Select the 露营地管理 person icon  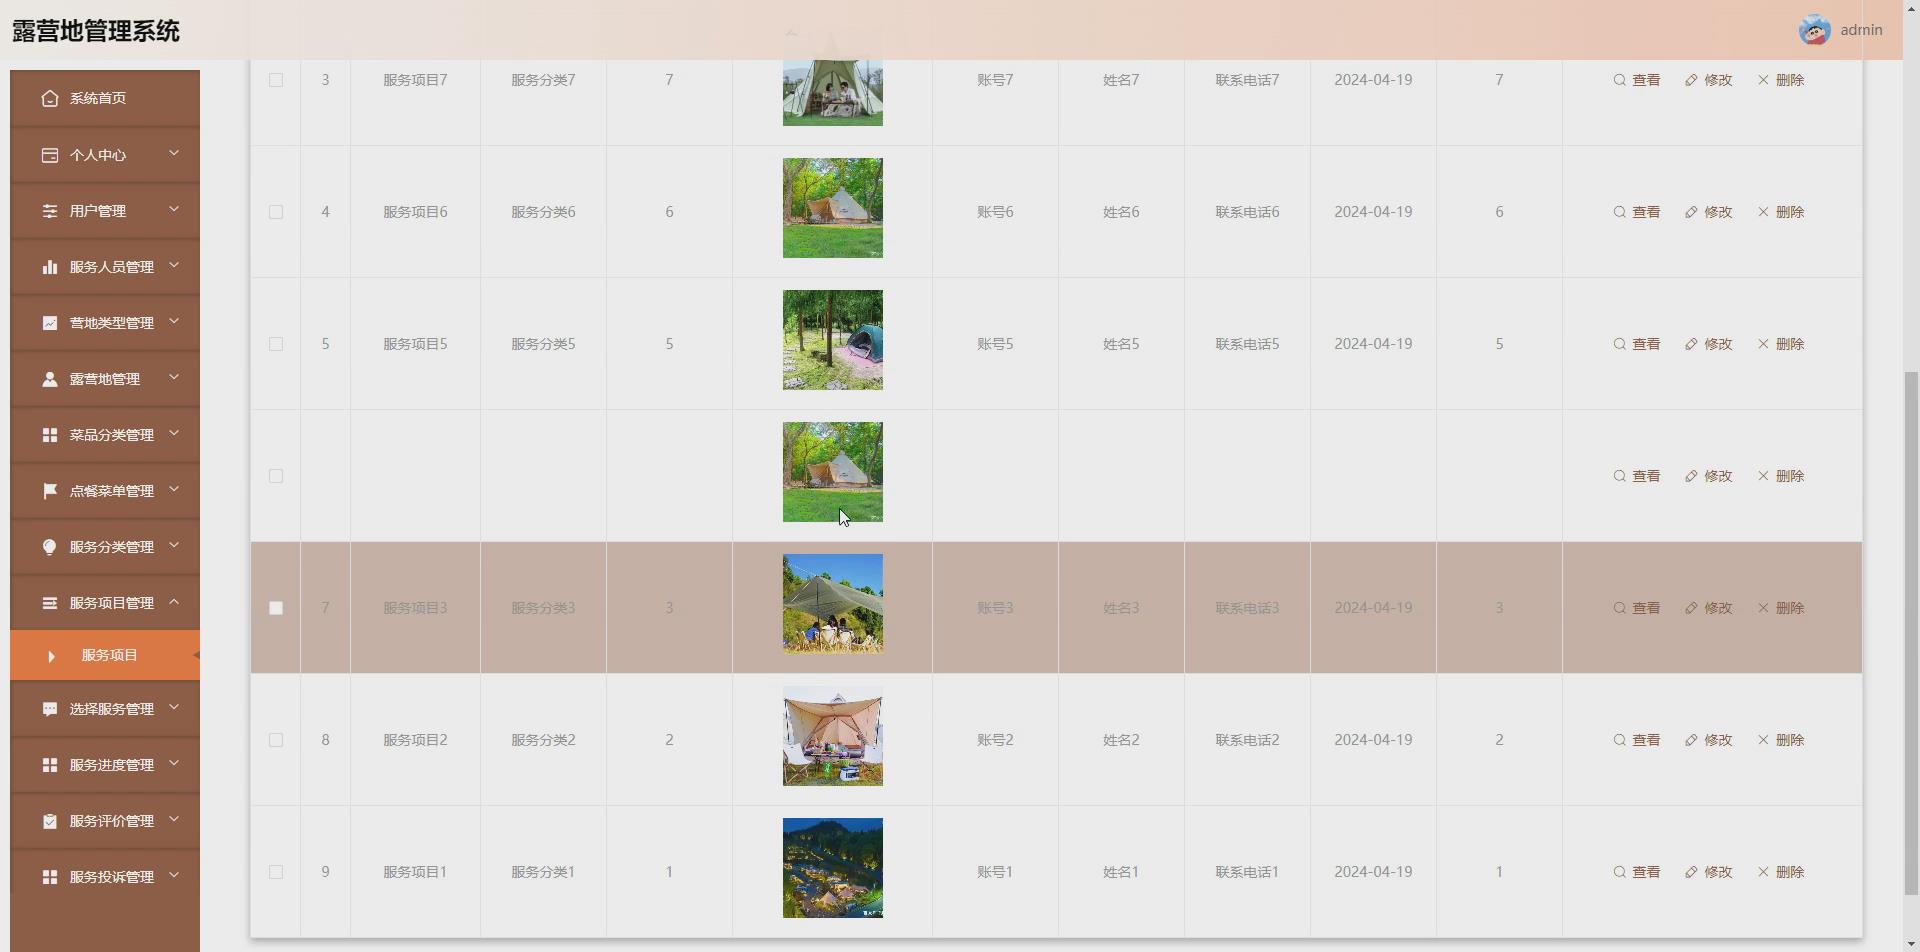click(50, 378)
